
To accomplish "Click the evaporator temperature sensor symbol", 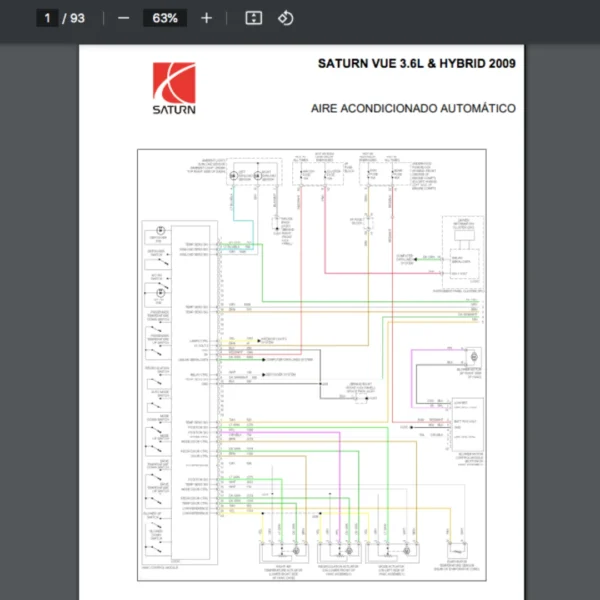I will coord(458,549).
